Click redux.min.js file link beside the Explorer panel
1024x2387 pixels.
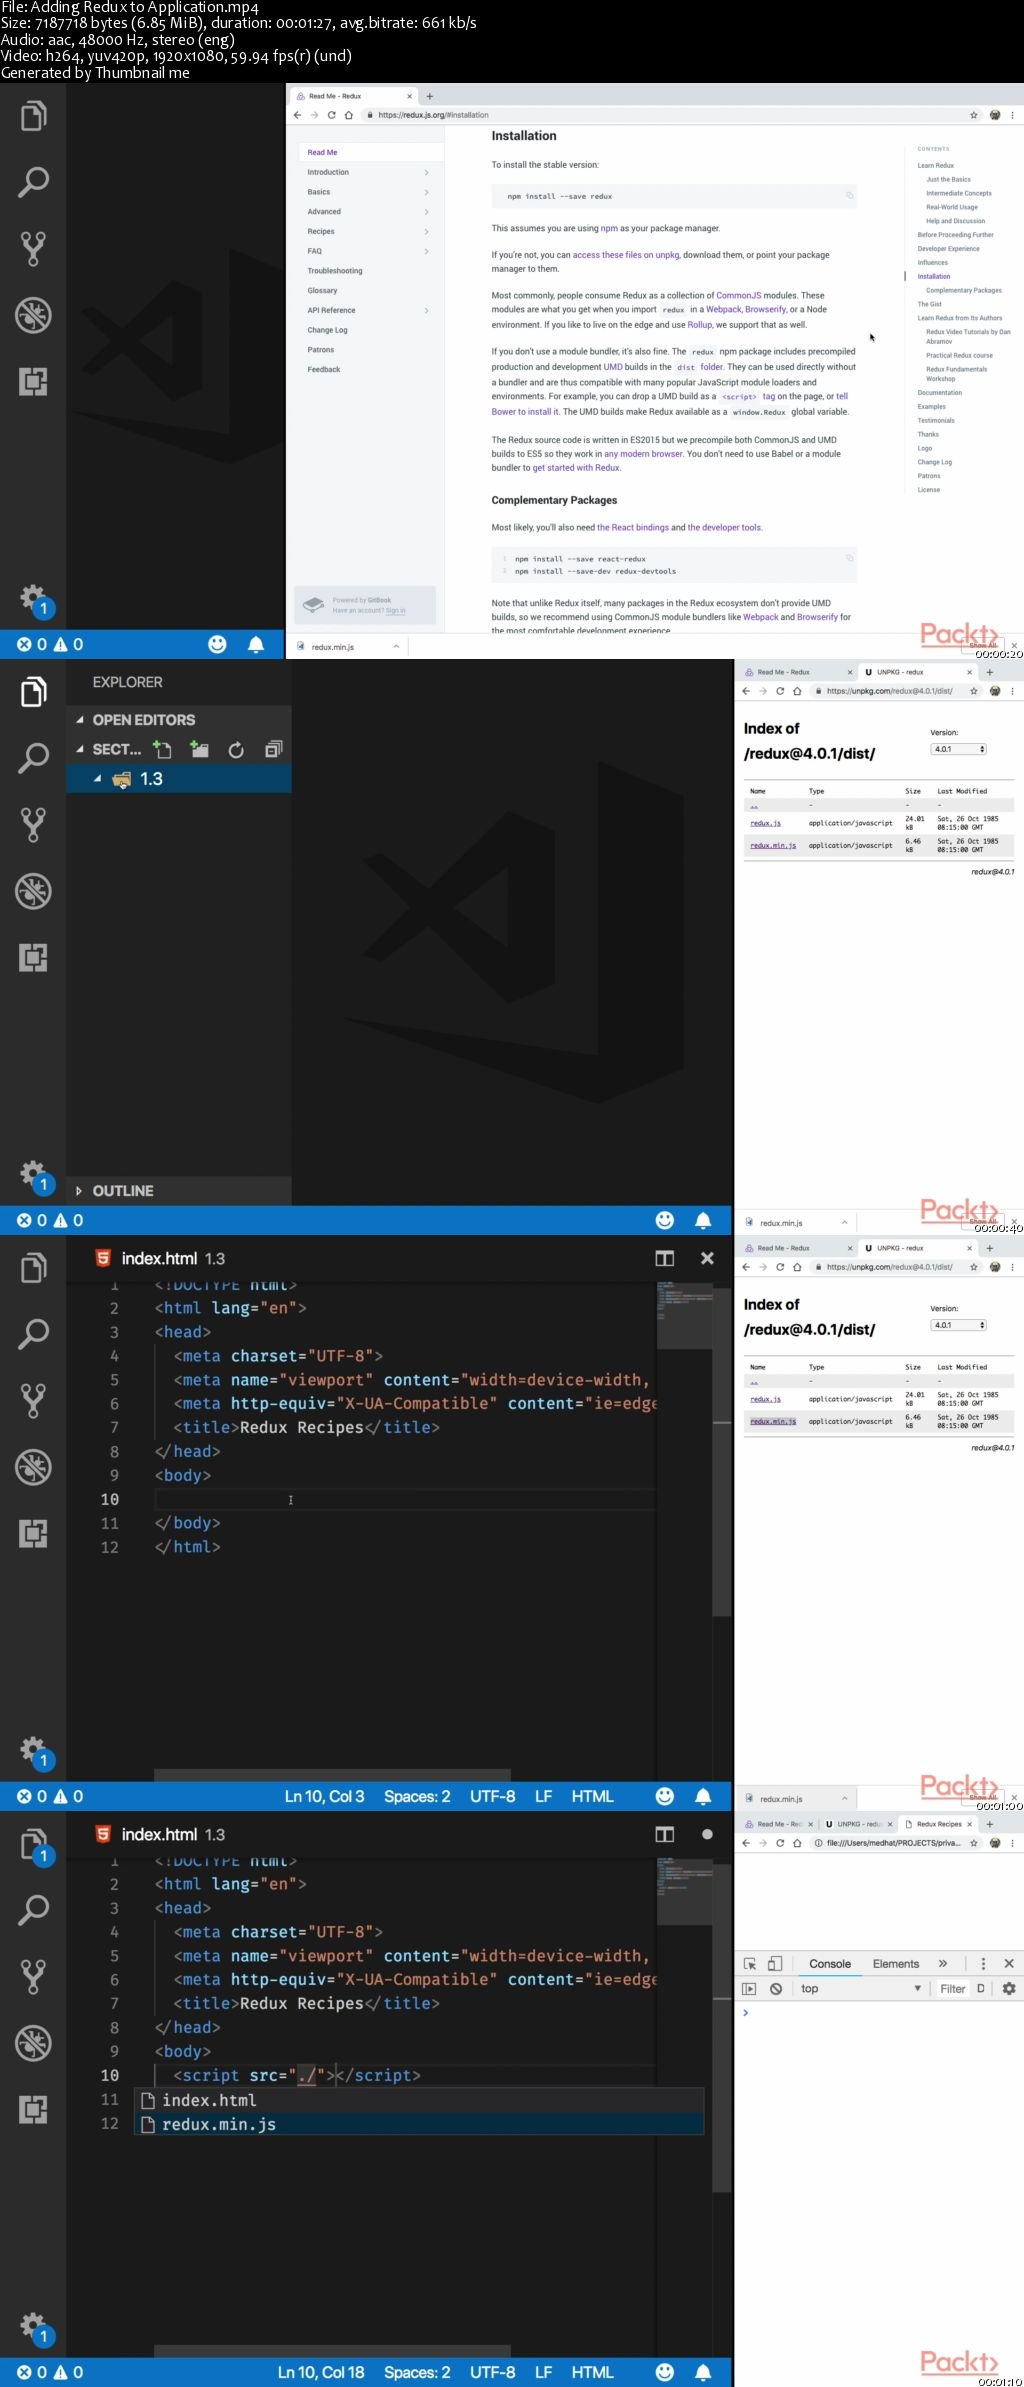[x=773, y=845]
